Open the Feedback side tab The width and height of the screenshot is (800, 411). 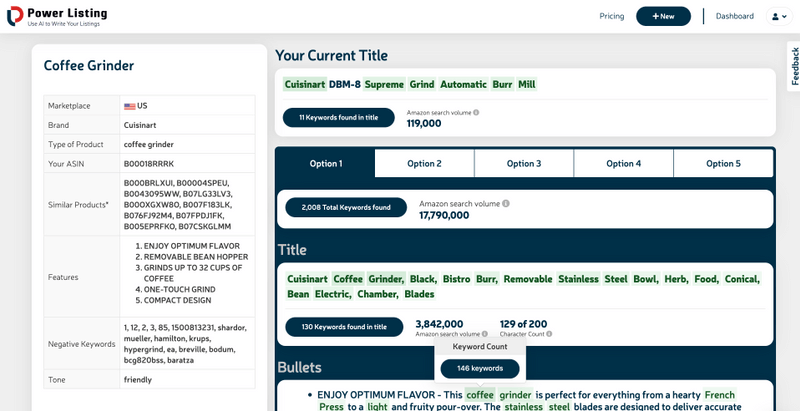click(x=794, y=66)
